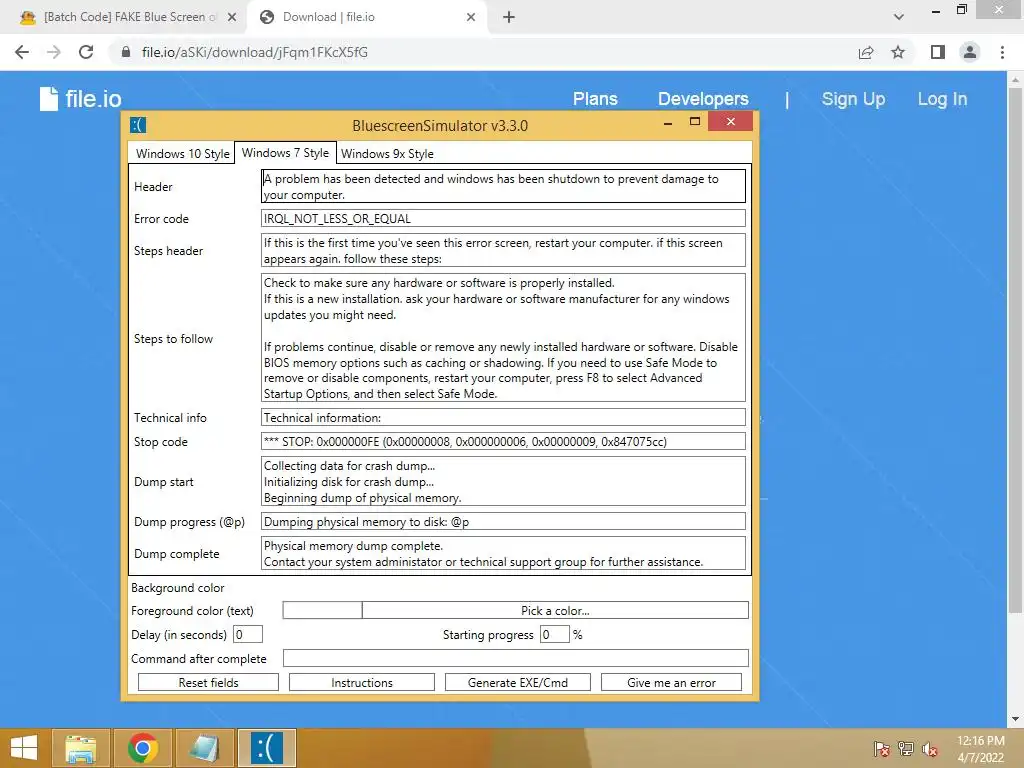
Task: Close the Batch Code FAKE Blue Screen tab
Action: point(231,17)
